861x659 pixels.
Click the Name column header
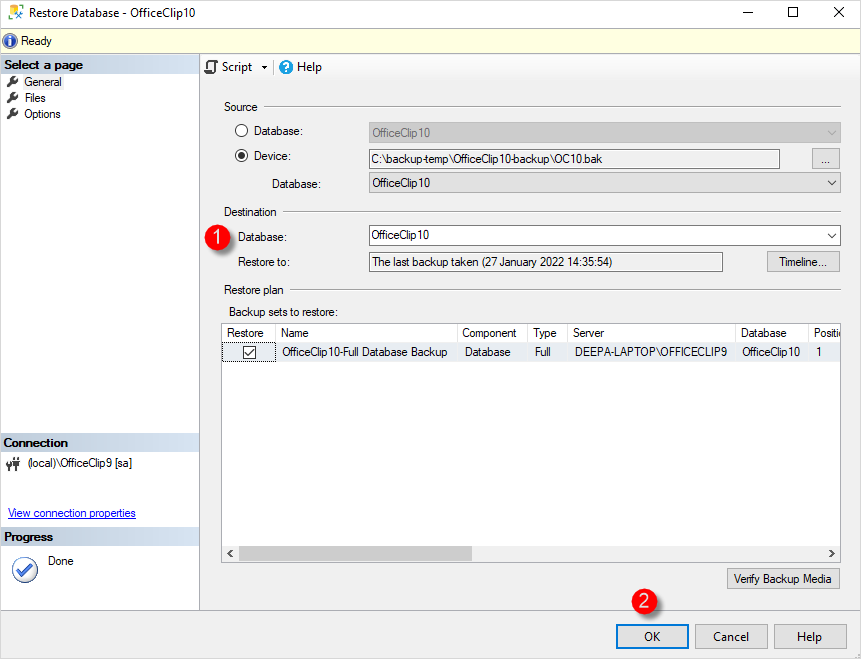tap(366, 333)
